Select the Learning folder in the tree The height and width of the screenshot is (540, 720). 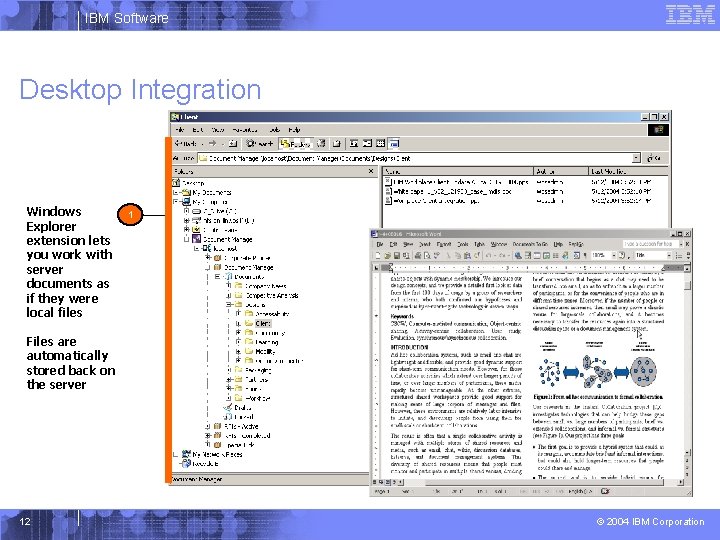[266, 342]
